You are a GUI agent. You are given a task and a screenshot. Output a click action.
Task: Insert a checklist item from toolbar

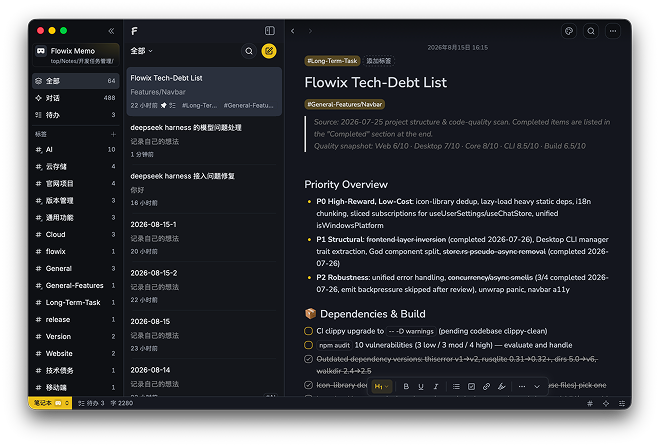(x=471, y=386)
